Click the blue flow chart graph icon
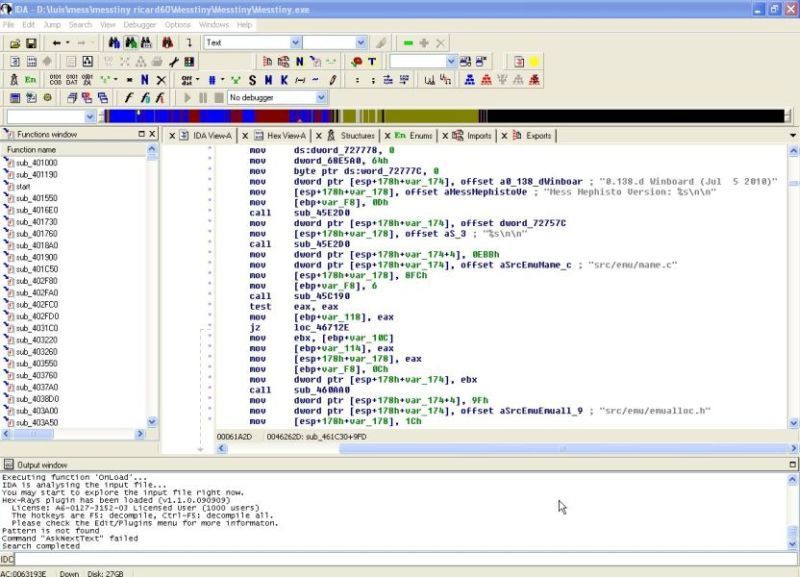This screenshot has height=577, width=800. [x=469, y=80]
